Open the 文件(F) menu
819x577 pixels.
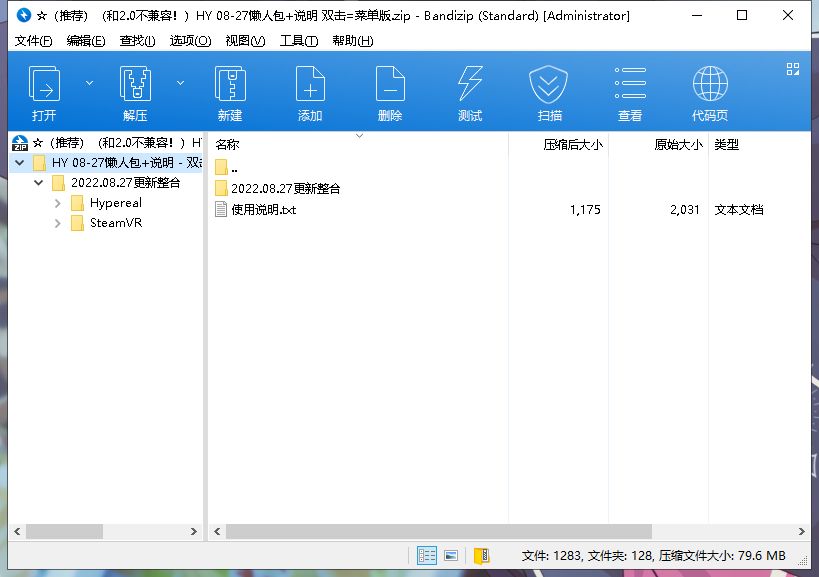pos(33,41)
